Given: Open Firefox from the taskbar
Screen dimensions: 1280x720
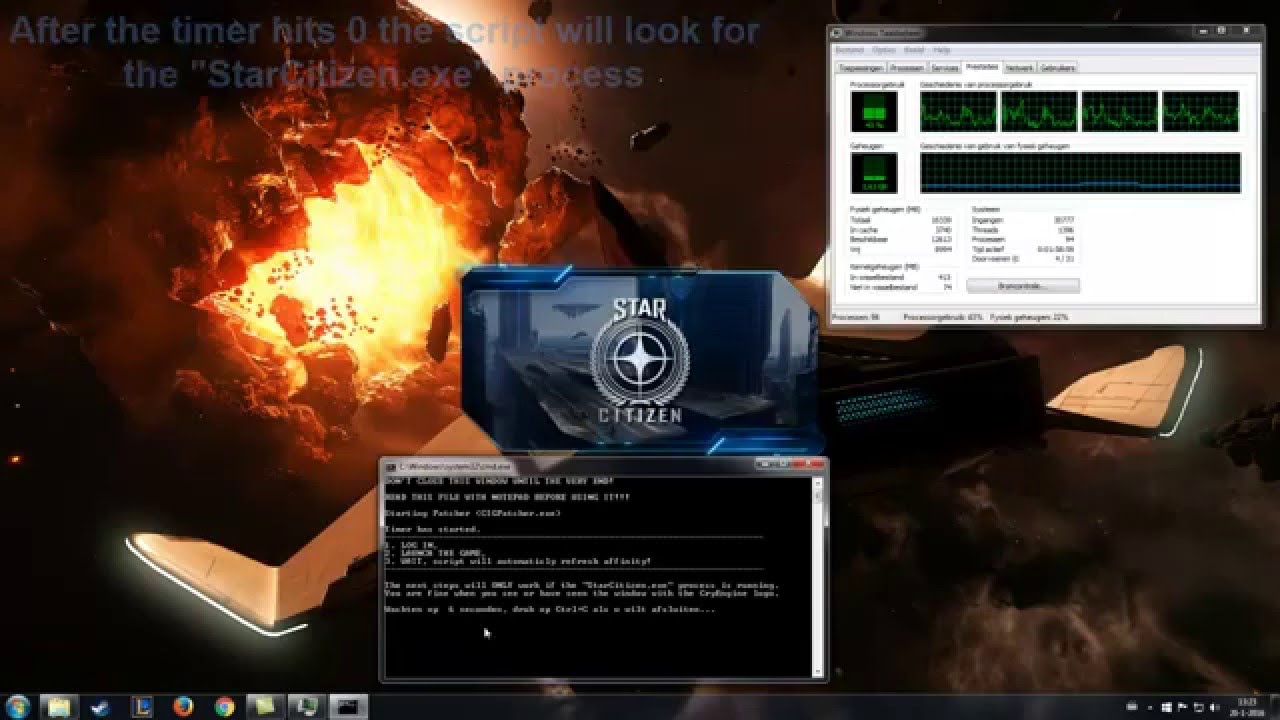Looking at the screenshot, I should pos(183,707).
